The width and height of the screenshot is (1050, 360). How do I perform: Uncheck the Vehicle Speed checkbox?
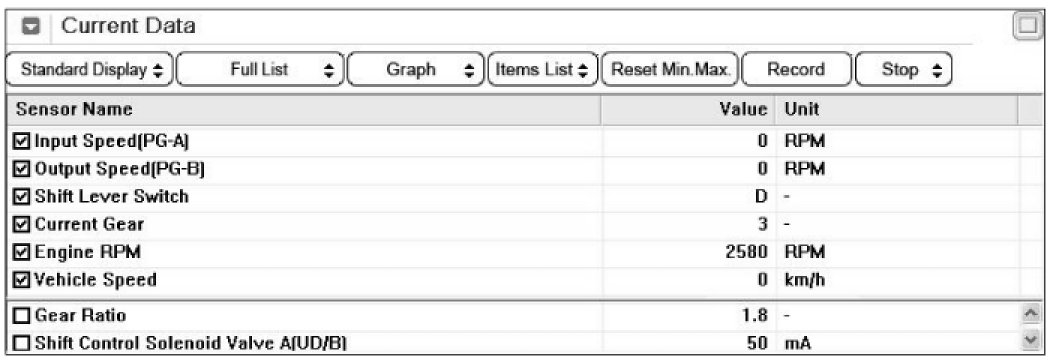[22, 280]
